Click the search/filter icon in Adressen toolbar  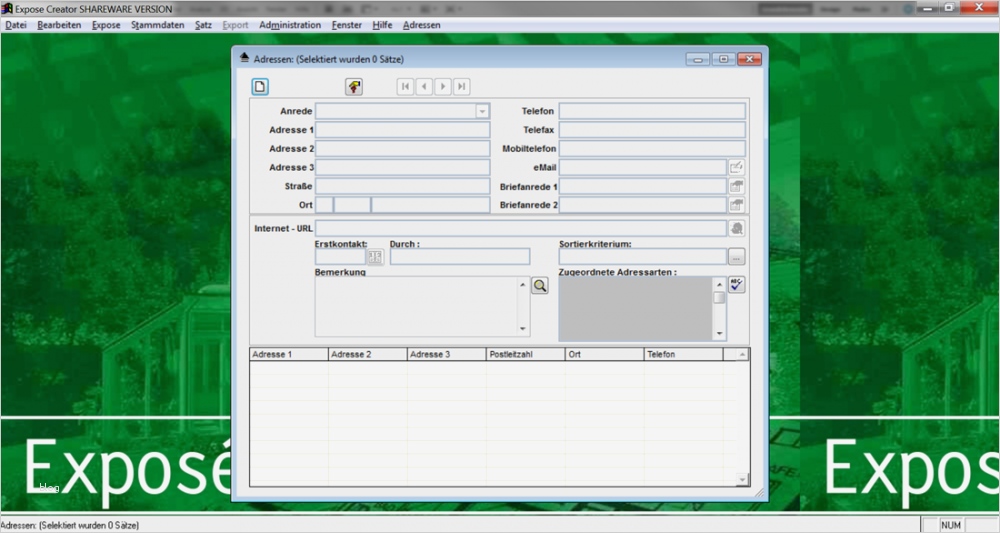click(354, 87)
